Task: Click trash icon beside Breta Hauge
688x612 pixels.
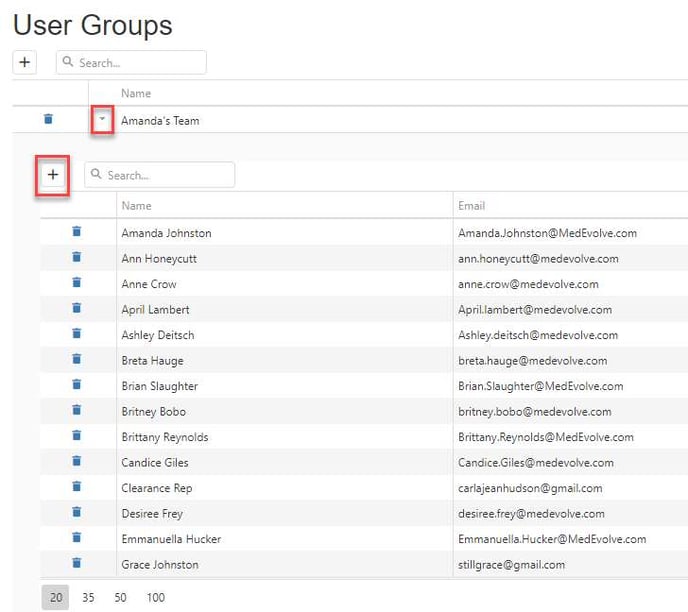Action: 77,360
